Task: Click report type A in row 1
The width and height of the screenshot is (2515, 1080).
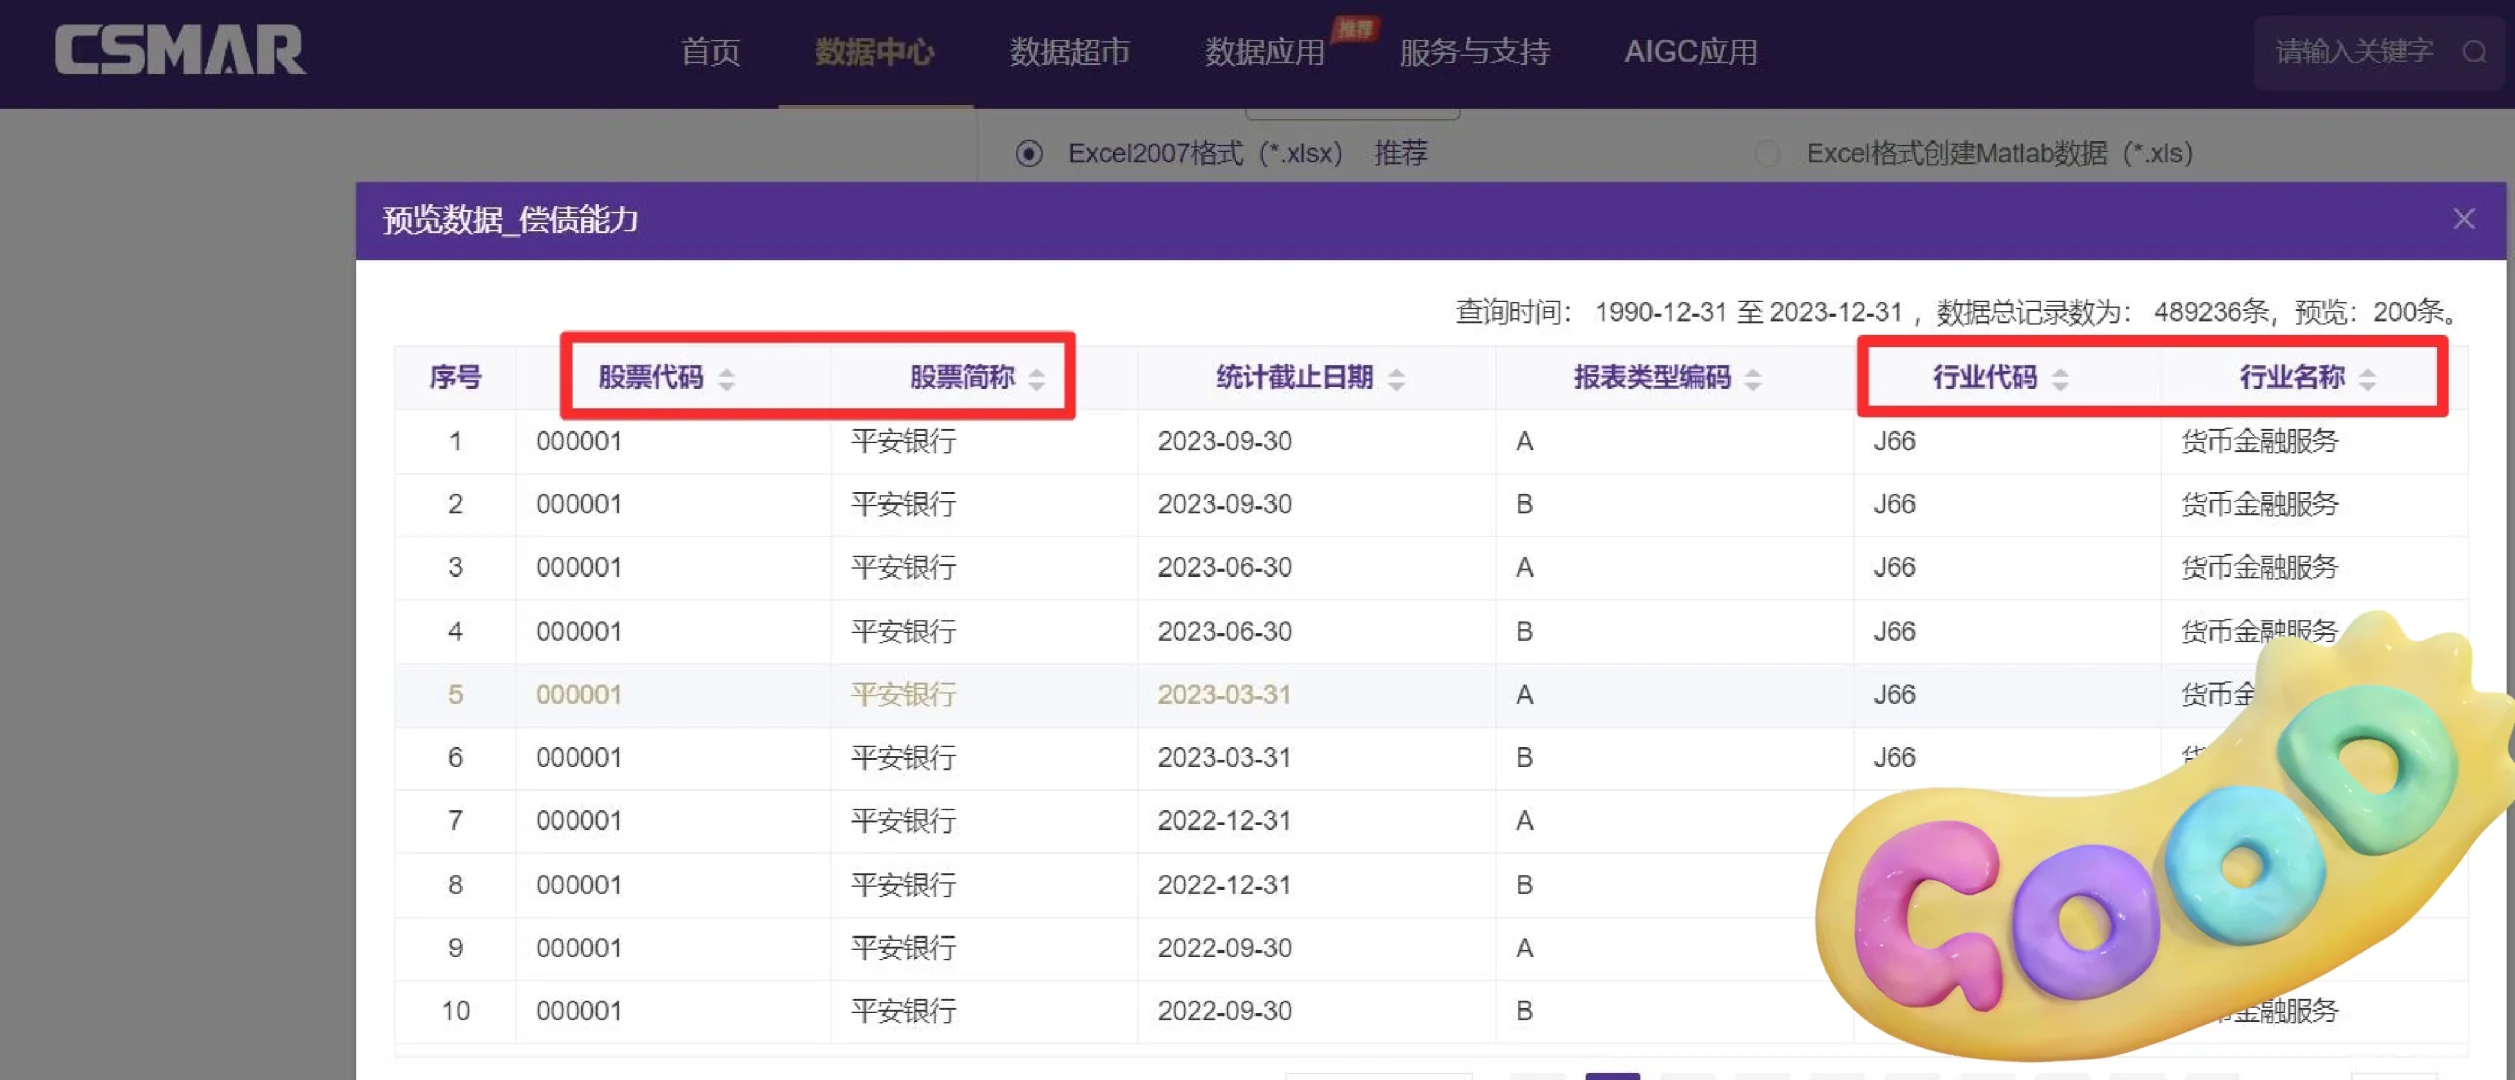Action: point(1524,441)
